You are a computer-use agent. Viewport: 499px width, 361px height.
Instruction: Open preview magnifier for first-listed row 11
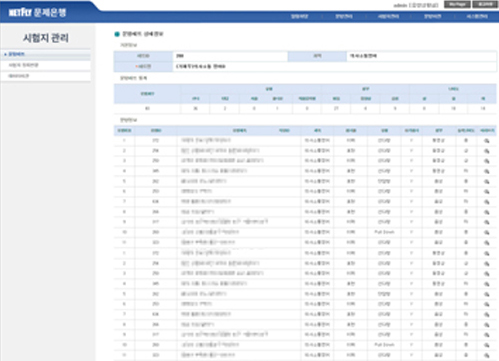(487, 243)
